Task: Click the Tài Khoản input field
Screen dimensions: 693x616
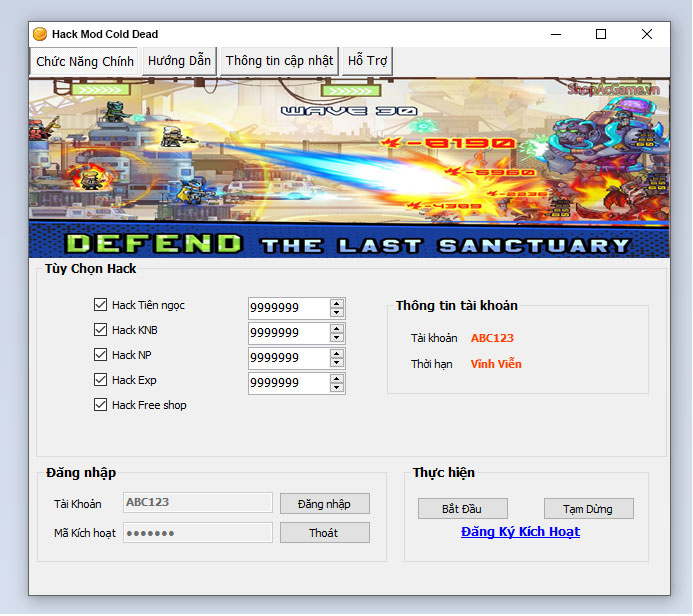Action: pos(198,503)
